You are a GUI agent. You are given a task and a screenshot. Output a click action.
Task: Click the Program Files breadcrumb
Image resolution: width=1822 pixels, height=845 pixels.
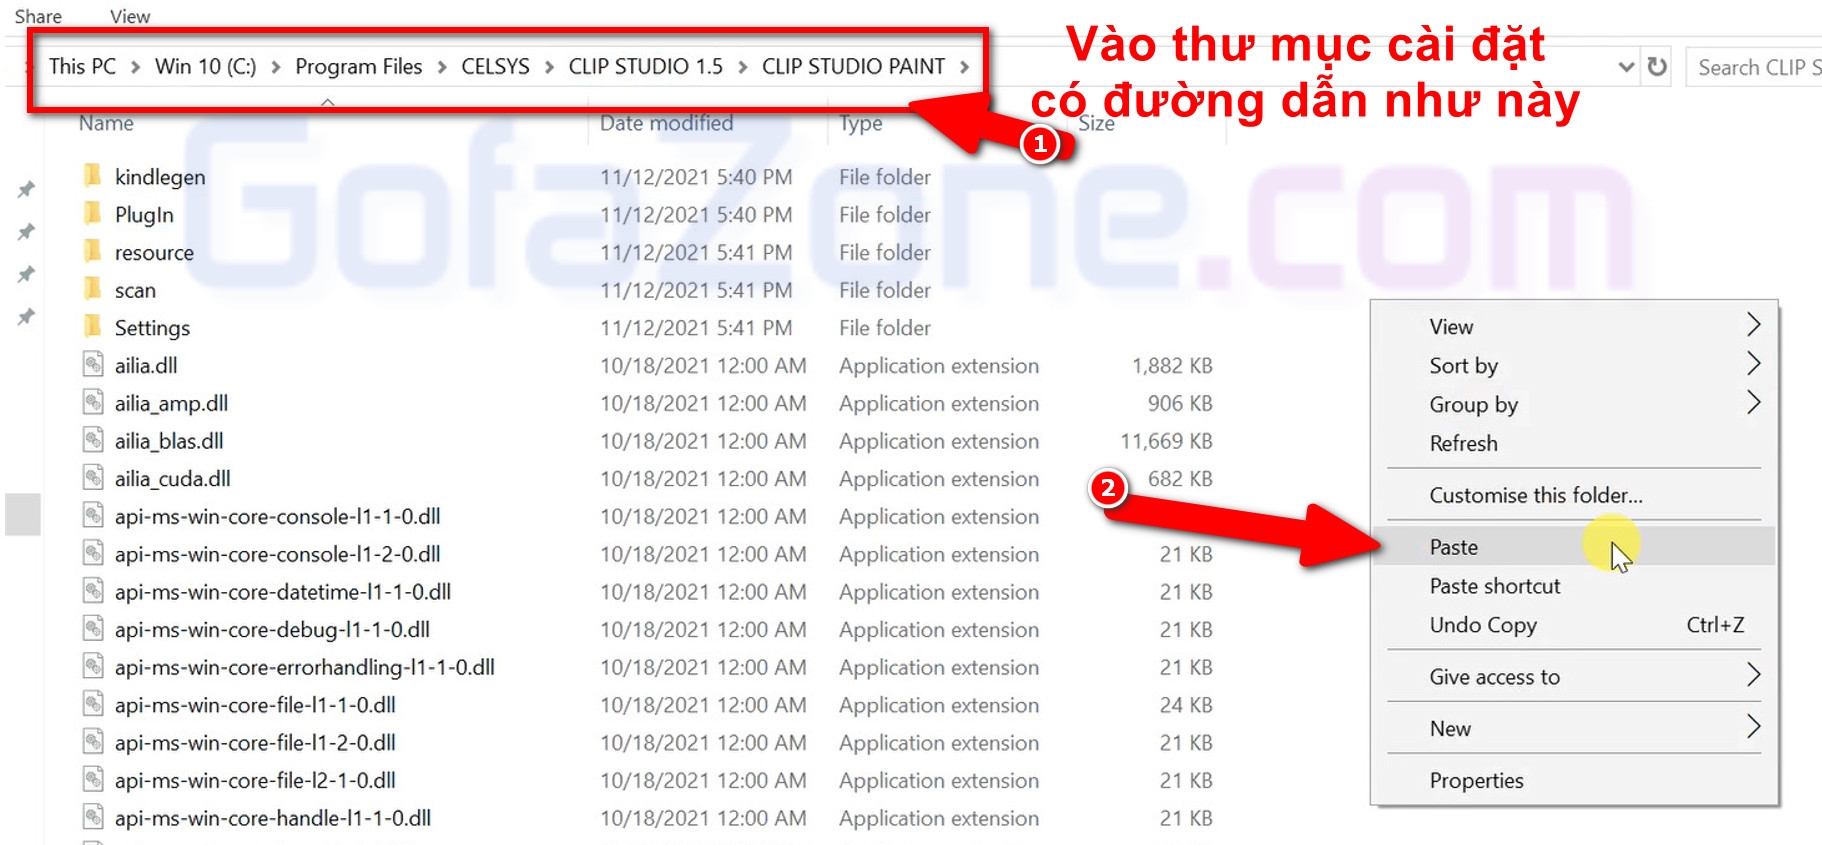point(358,67)
